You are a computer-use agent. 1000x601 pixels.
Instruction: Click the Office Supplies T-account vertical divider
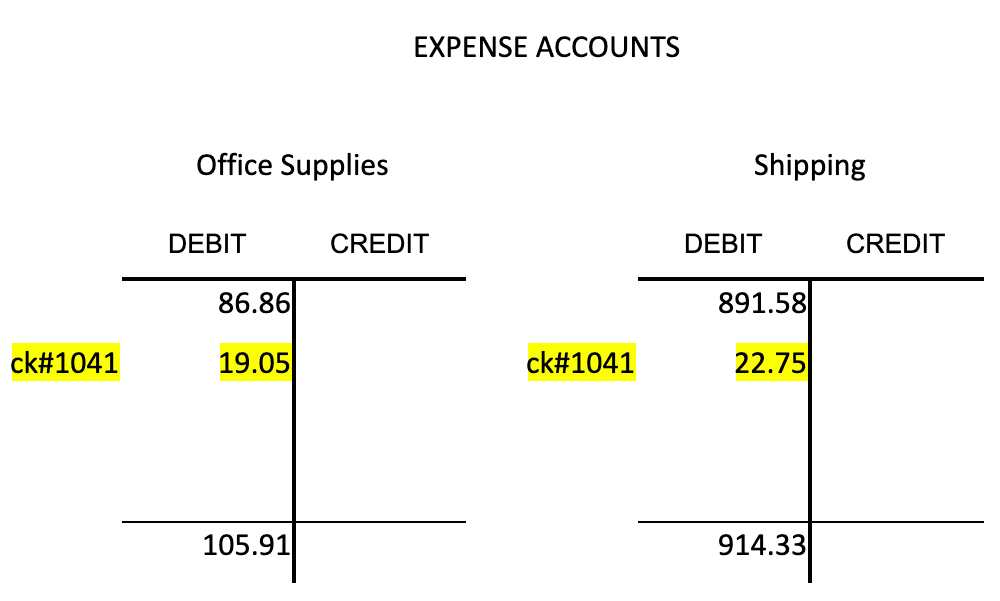294,431
